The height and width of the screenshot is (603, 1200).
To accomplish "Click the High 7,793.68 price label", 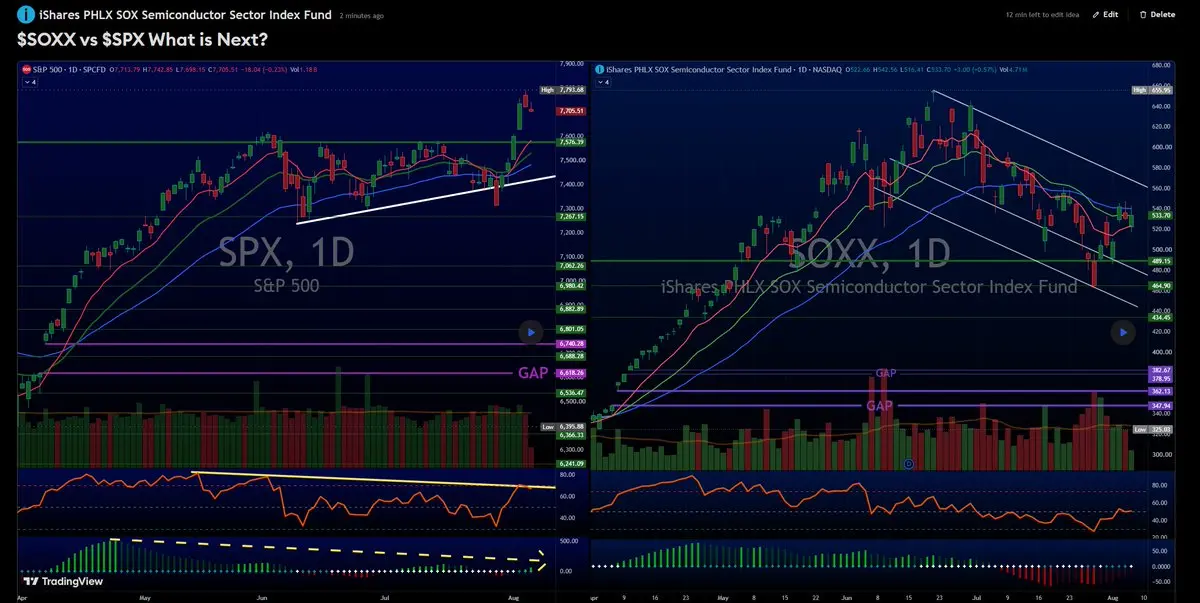I will click(562, 90).
